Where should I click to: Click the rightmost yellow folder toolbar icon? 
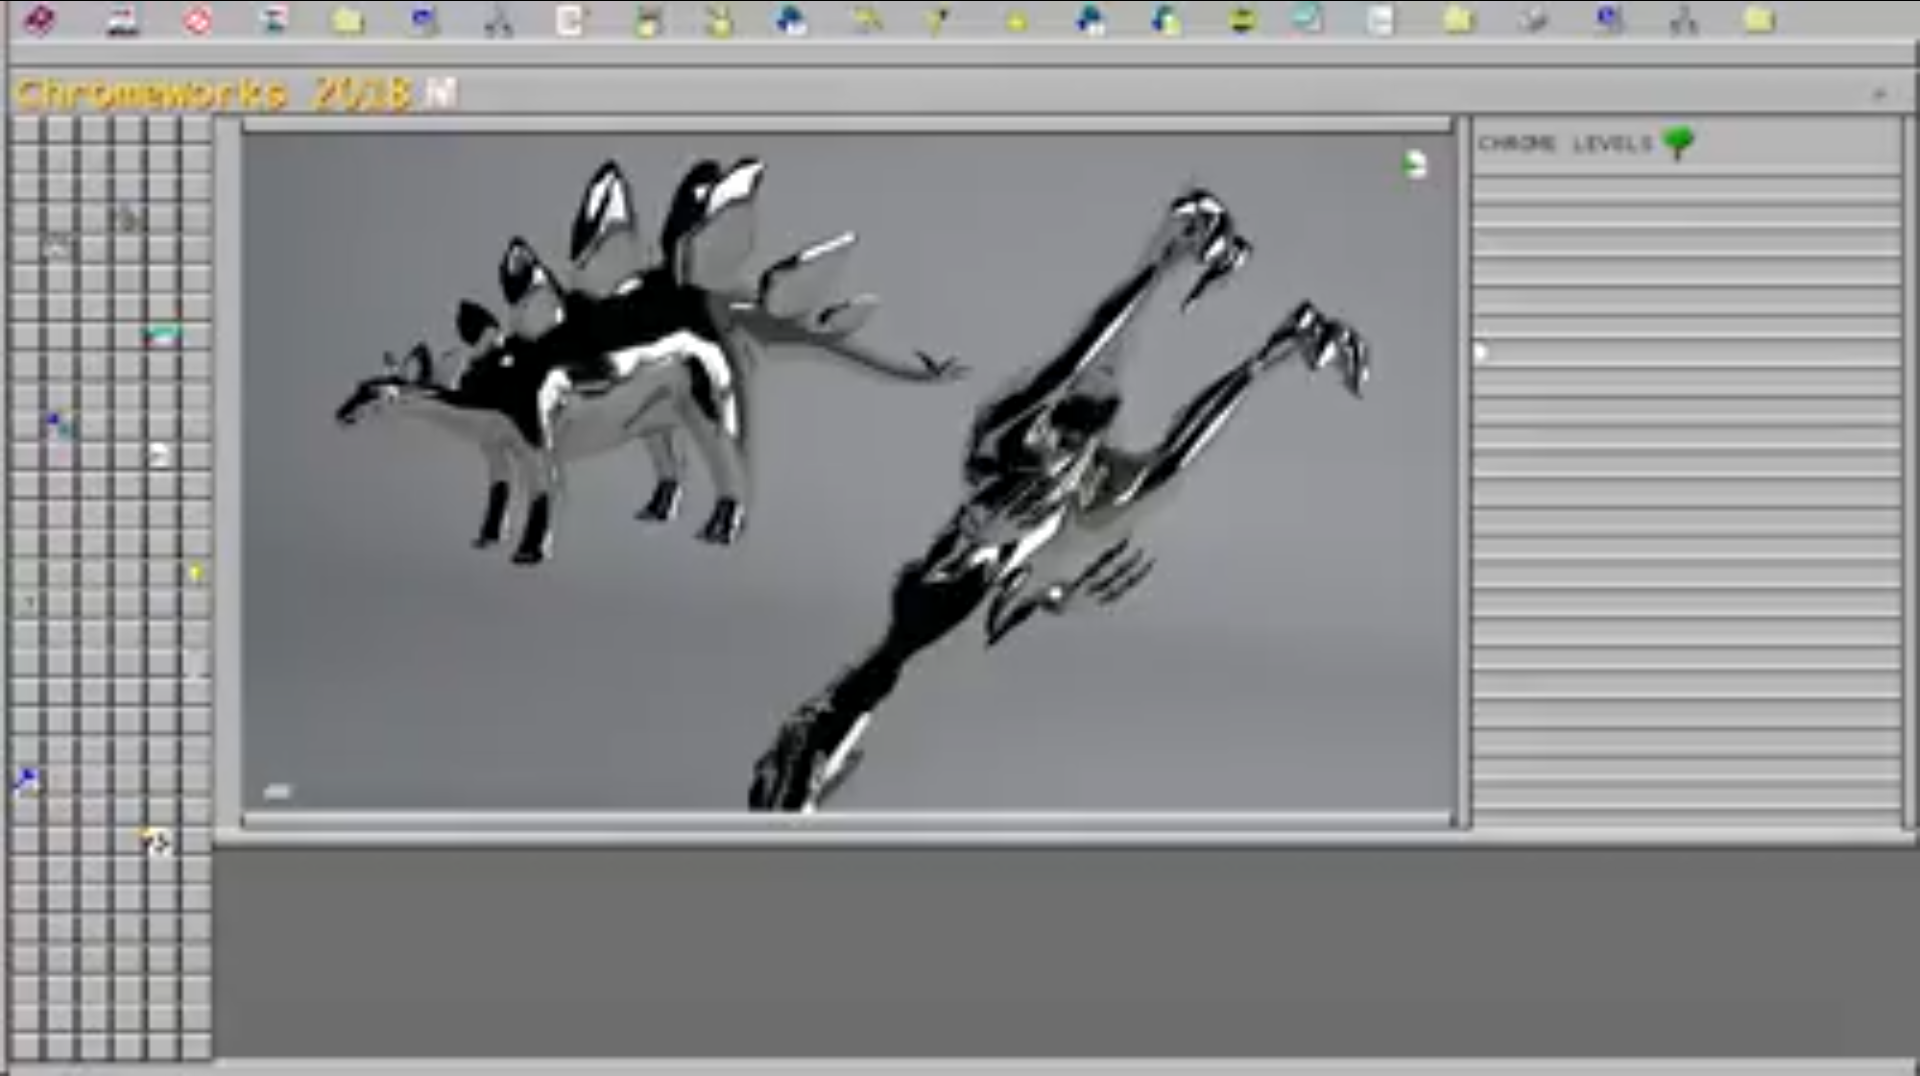pos(1759,20)
